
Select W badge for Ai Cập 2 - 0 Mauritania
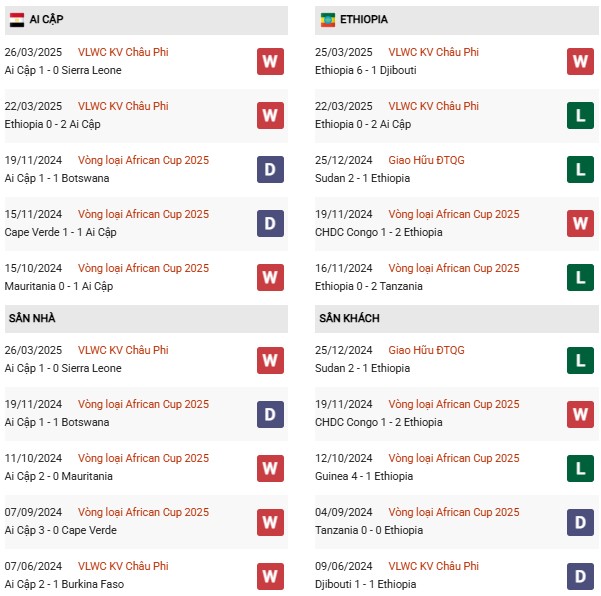click(x=269, y=467)
